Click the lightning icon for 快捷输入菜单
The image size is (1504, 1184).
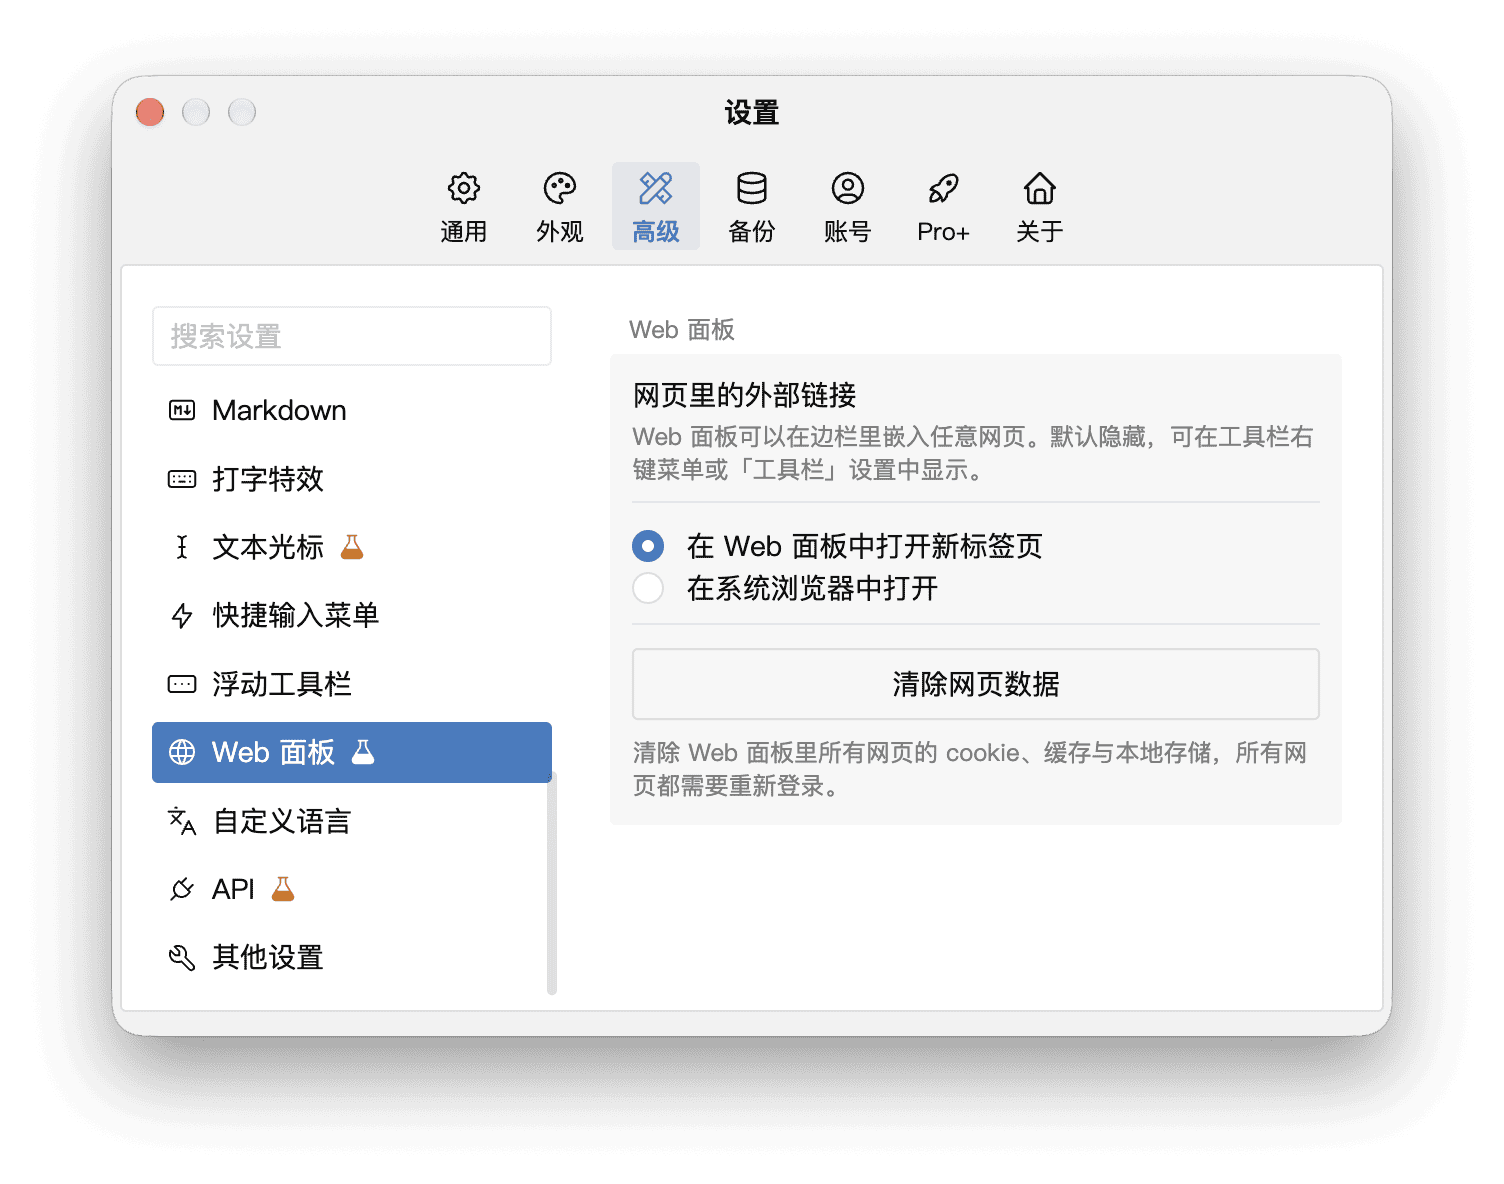[x=182, y=615]
